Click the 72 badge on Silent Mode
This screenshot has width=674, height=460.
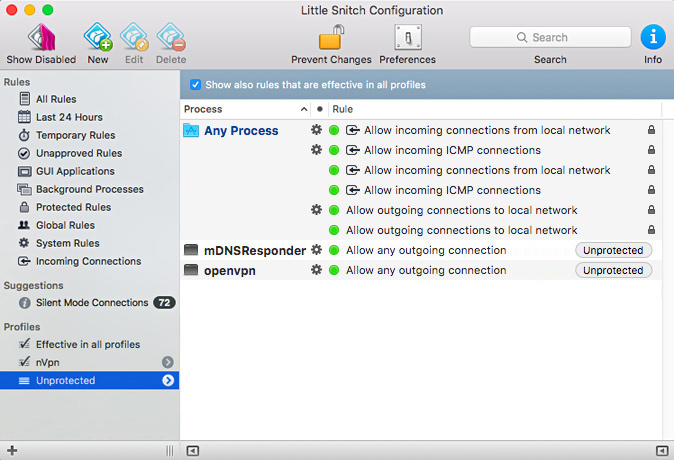tap(164, 303)
